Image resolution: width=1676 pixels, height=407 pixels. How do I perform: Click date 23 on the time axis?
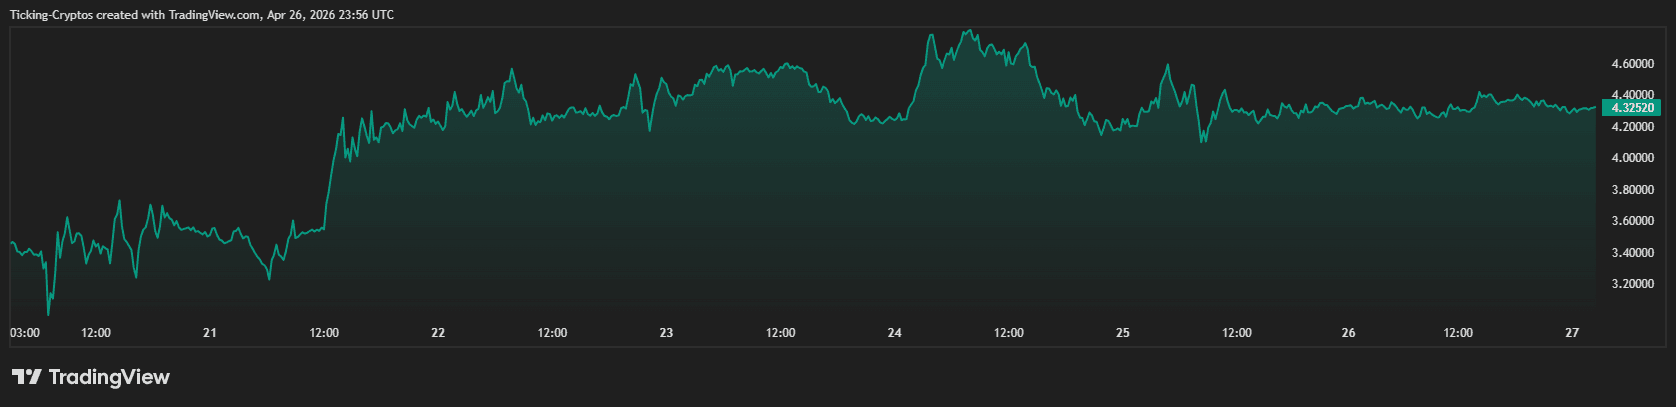(666, 333)
